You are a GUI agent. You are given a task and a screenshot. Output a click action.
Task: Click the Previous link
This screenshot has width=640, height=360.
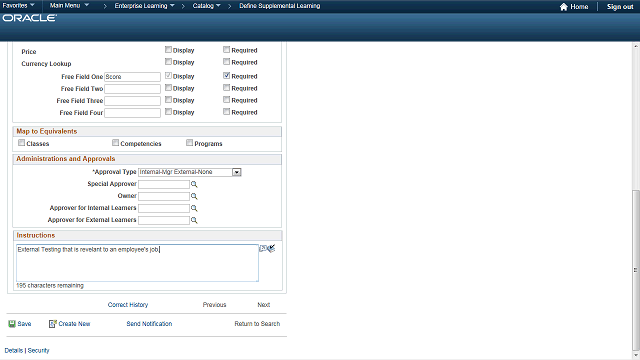[x=214, y=305]
